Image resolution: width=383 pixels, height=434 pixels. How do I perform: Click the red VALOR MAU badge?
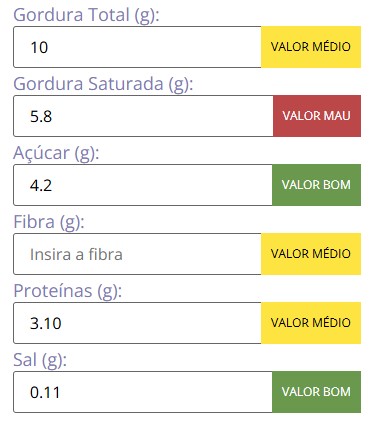317,116
